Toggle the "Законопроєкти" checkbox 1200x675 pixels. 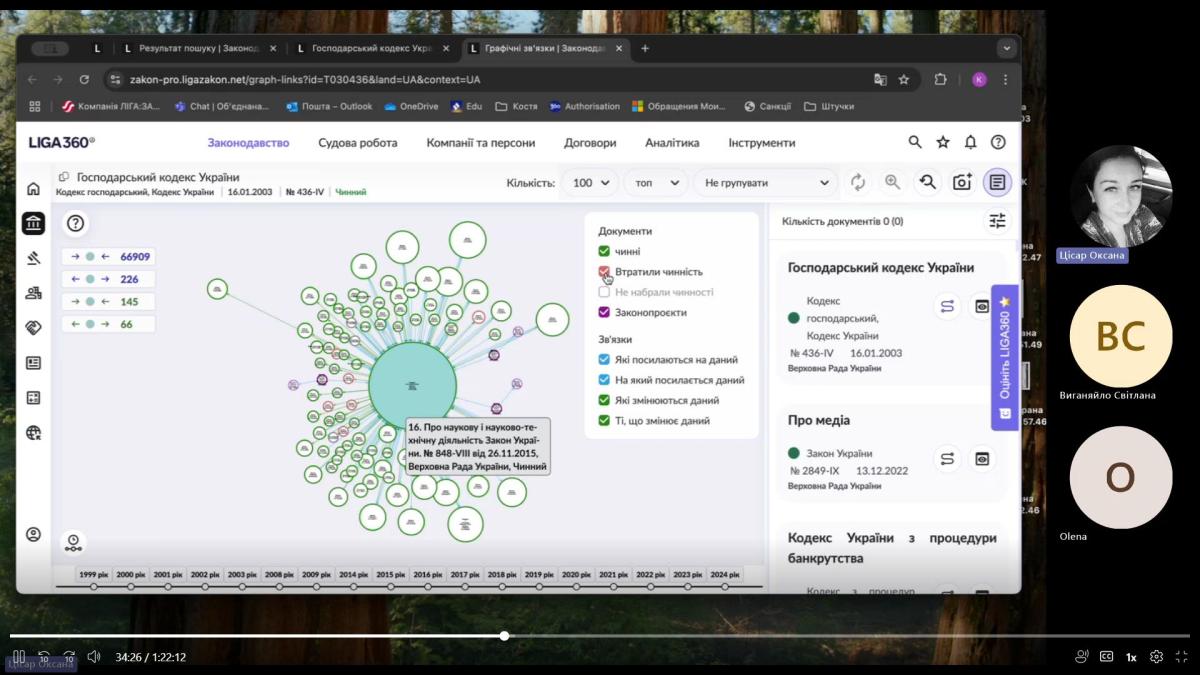coord(604,313)
